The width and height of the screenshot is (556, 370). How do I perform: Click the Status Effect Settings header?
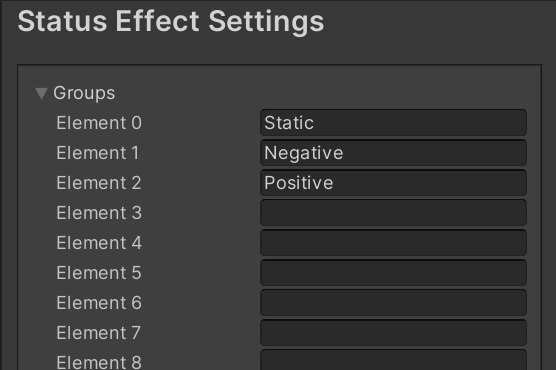click(x=171, y=22)
